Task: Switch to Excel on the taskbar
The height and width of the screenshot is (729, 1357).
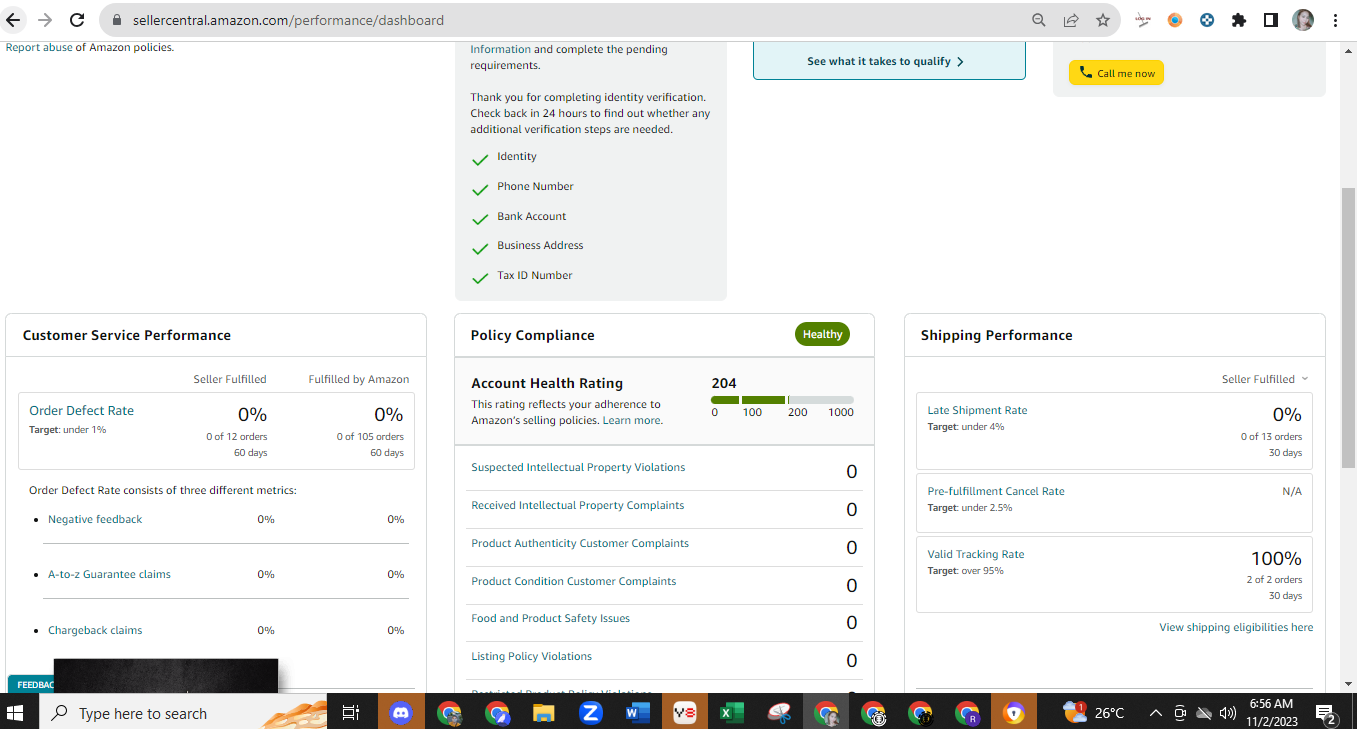Action: [x=732, y=713]
